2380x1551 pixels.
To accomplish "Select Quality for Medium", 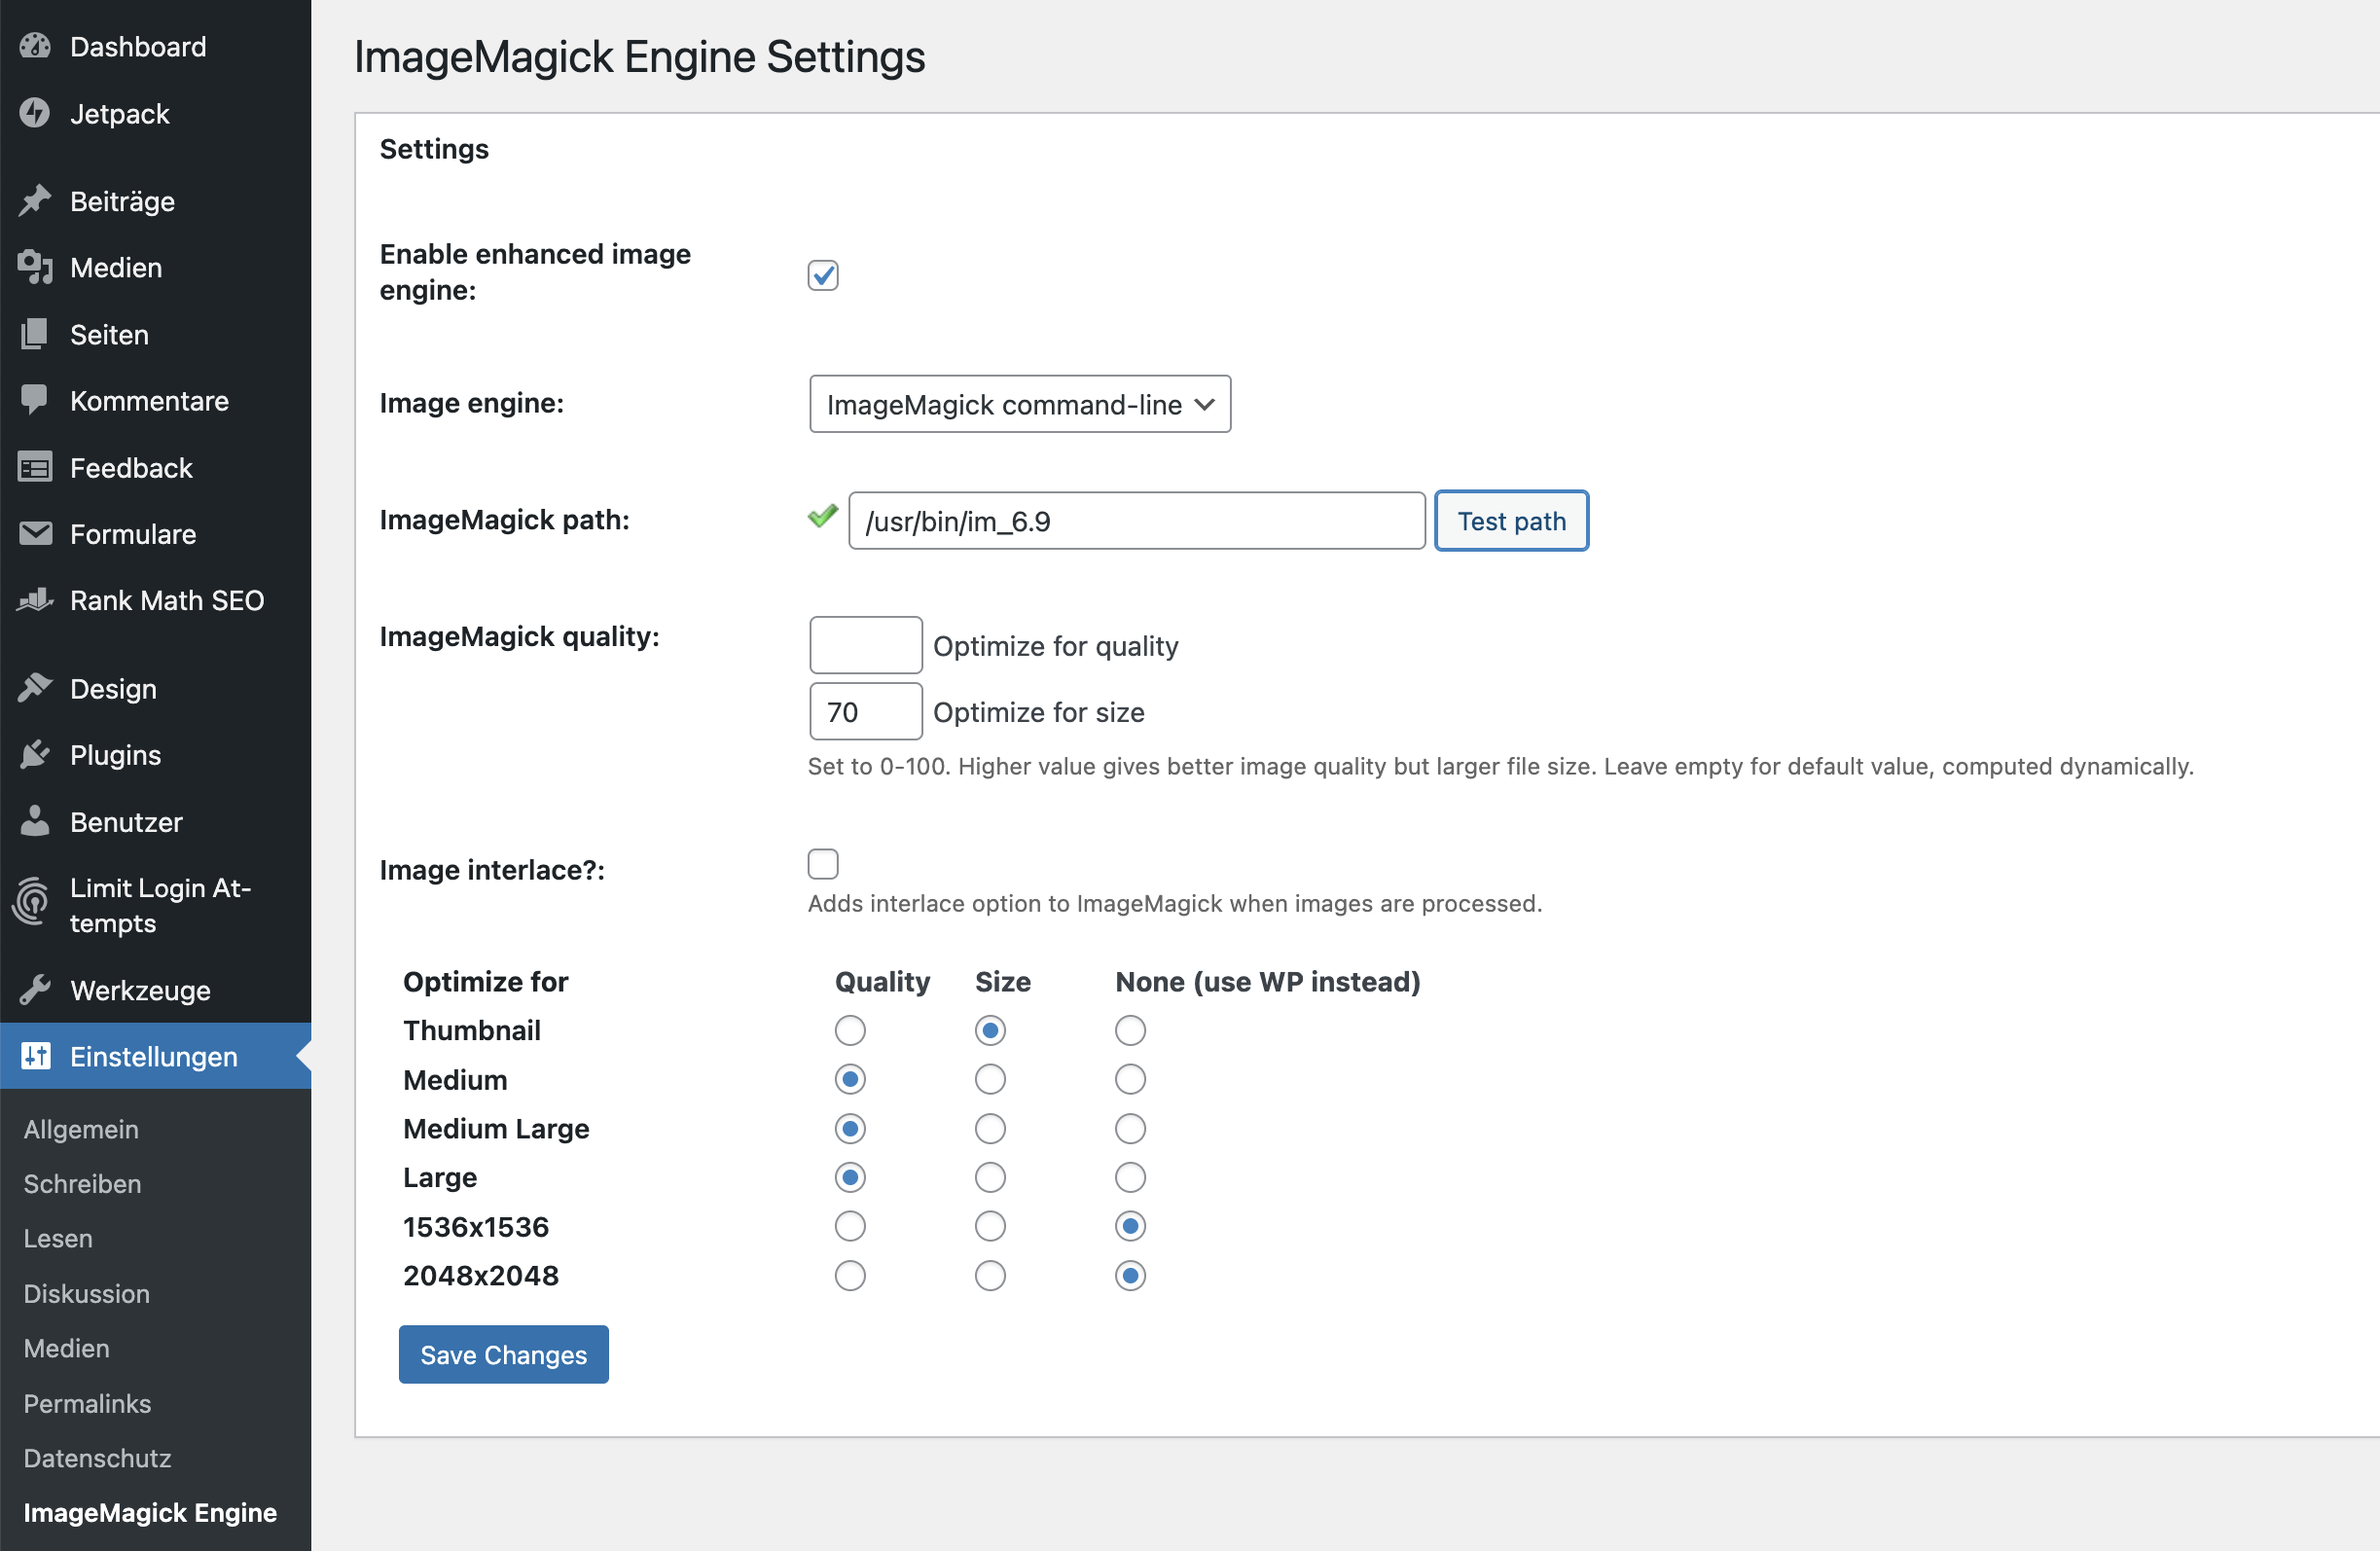I will 850,1079.
